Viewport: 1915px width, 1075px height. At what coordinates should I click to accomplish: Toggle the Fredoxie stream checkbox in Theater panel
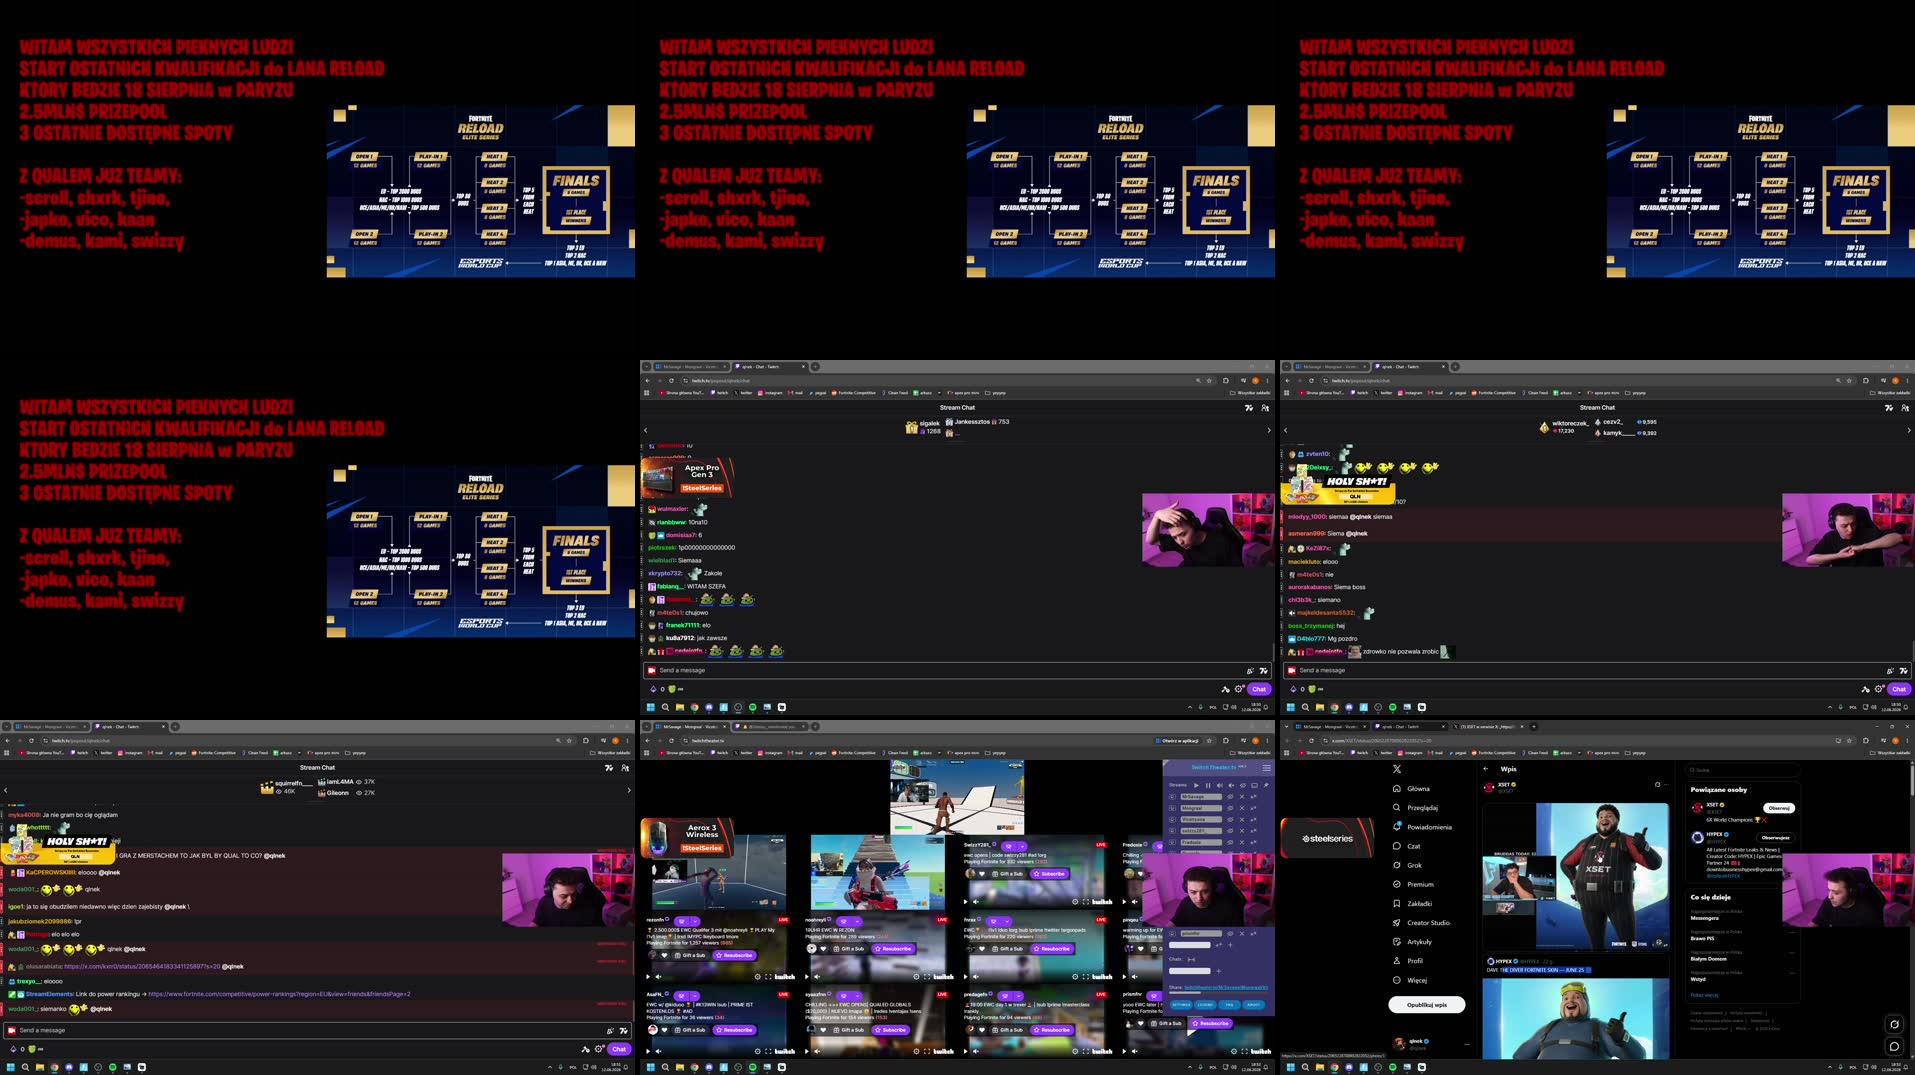coord(1172,842)
